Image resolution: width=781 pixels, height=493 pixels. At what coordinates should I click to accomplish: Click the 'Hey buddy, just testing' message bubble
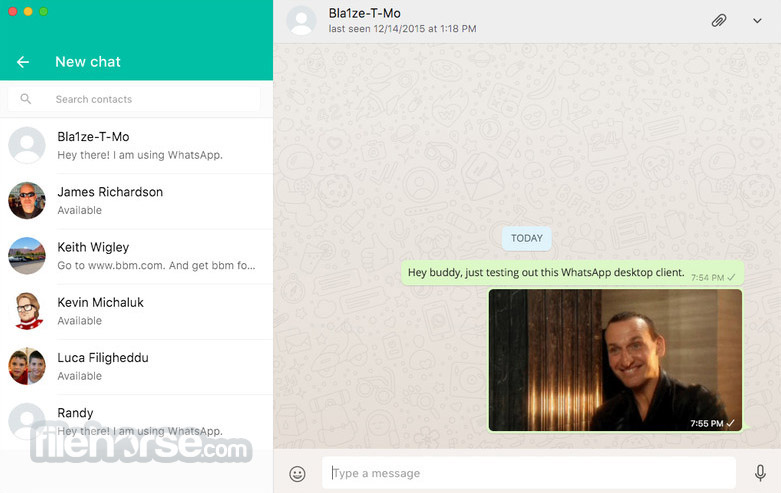(x=572, y=273)
